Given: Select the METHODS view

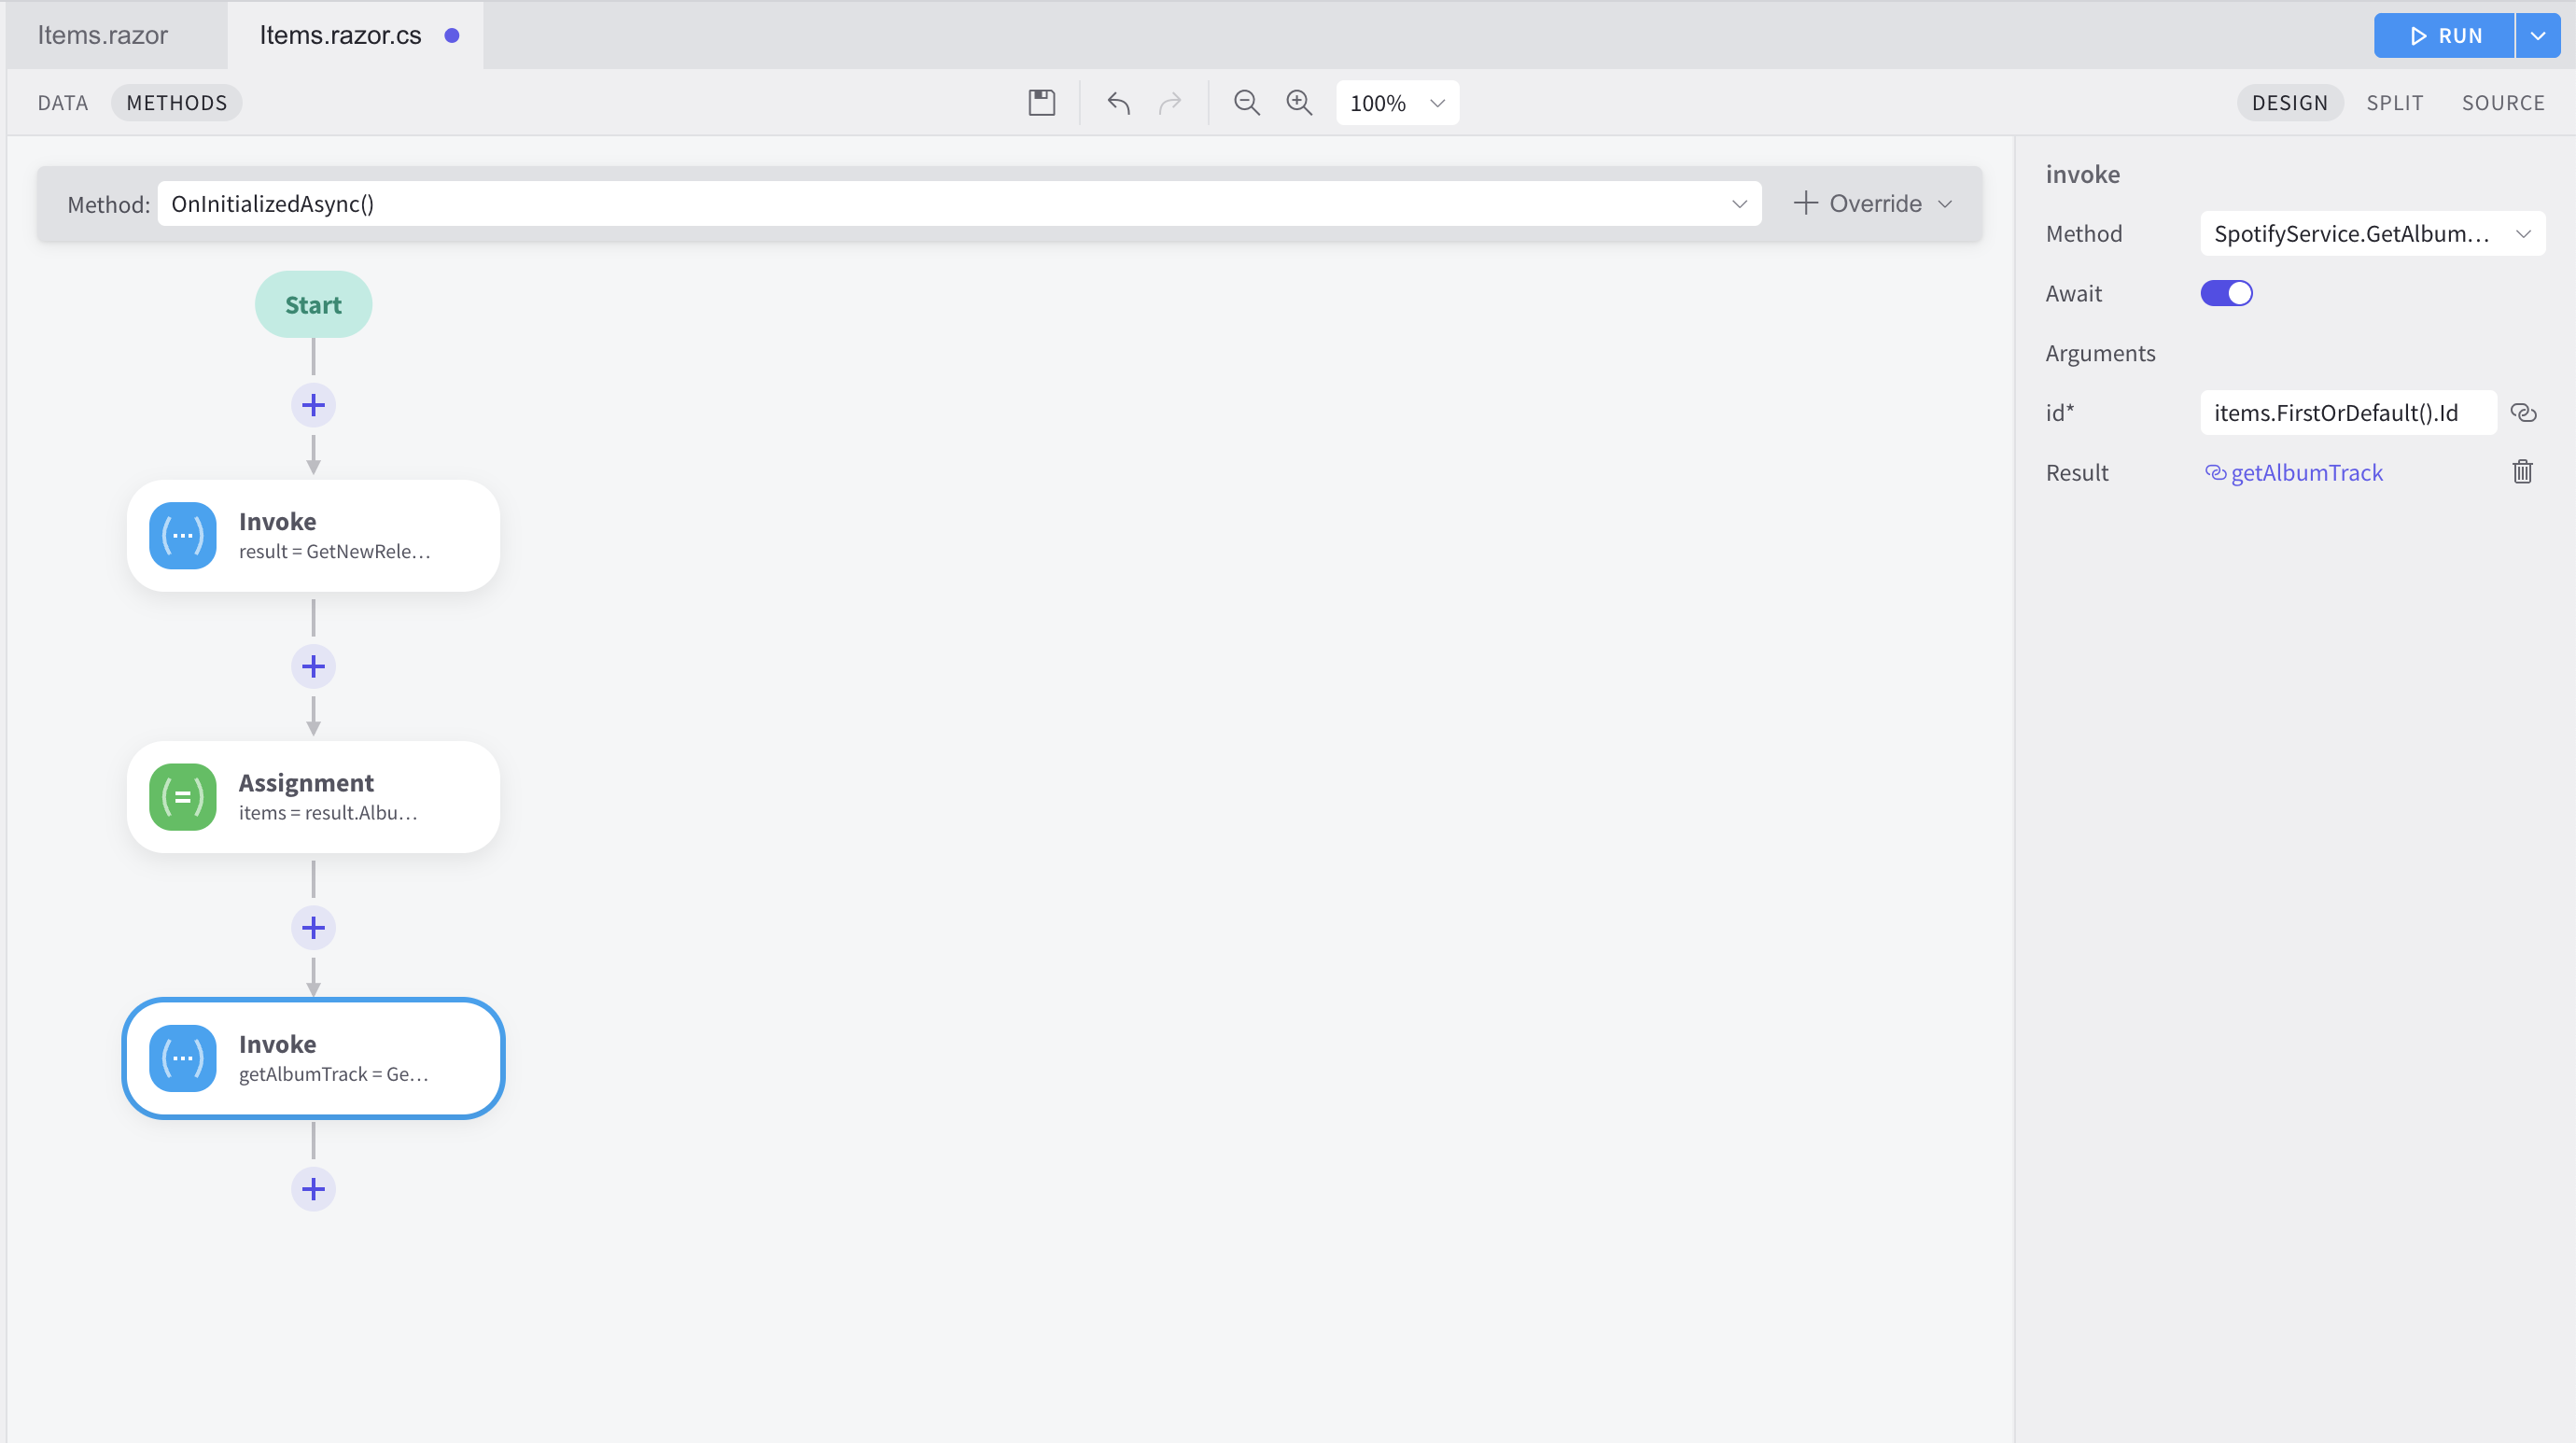Looking at the screenshot, I should click(177, 102).
